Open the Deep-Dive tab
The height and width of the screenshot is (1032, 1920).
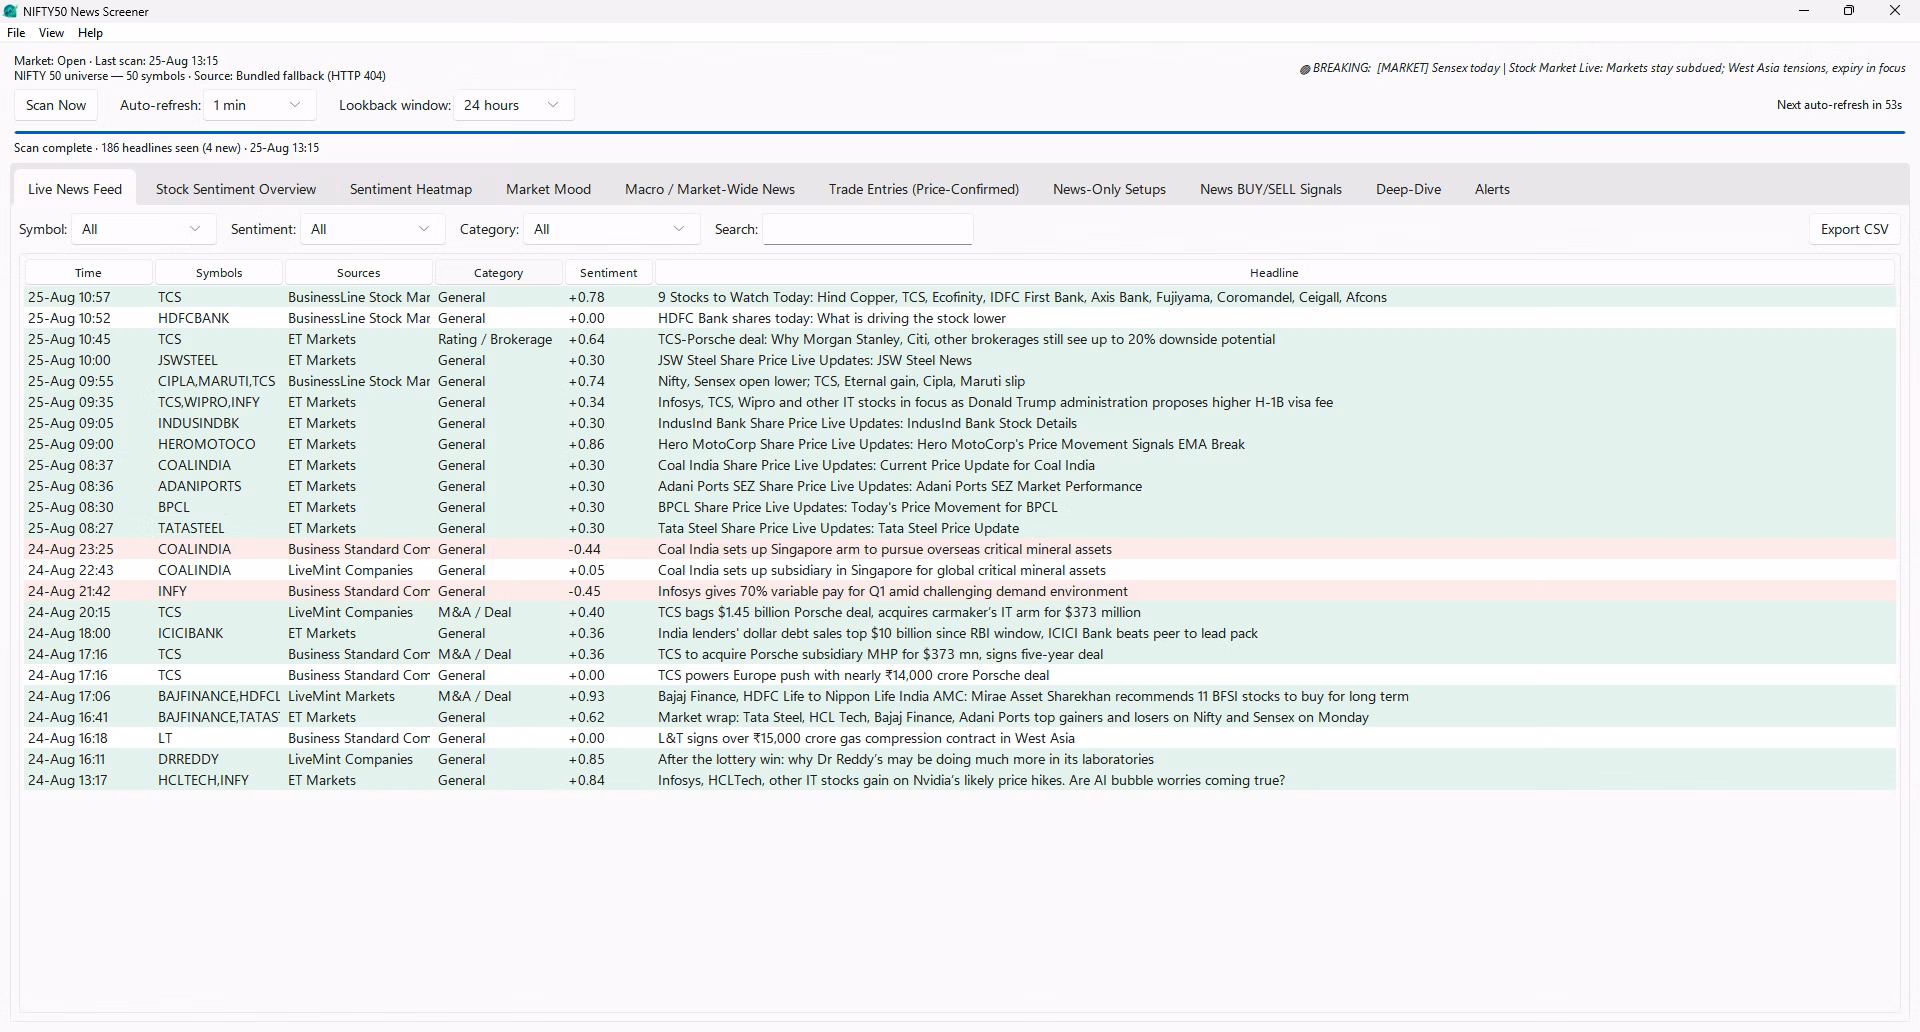(1408, 189)
